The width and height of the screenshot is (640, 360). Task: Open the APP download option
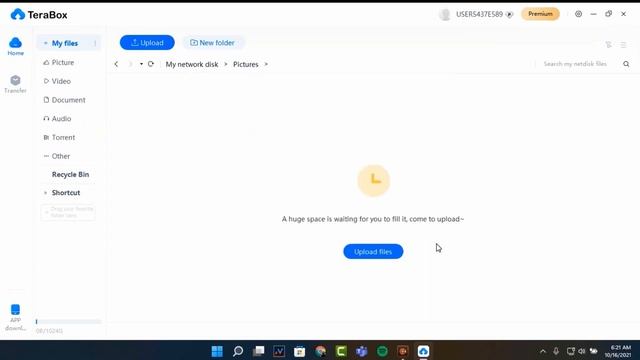click(16, 317)
